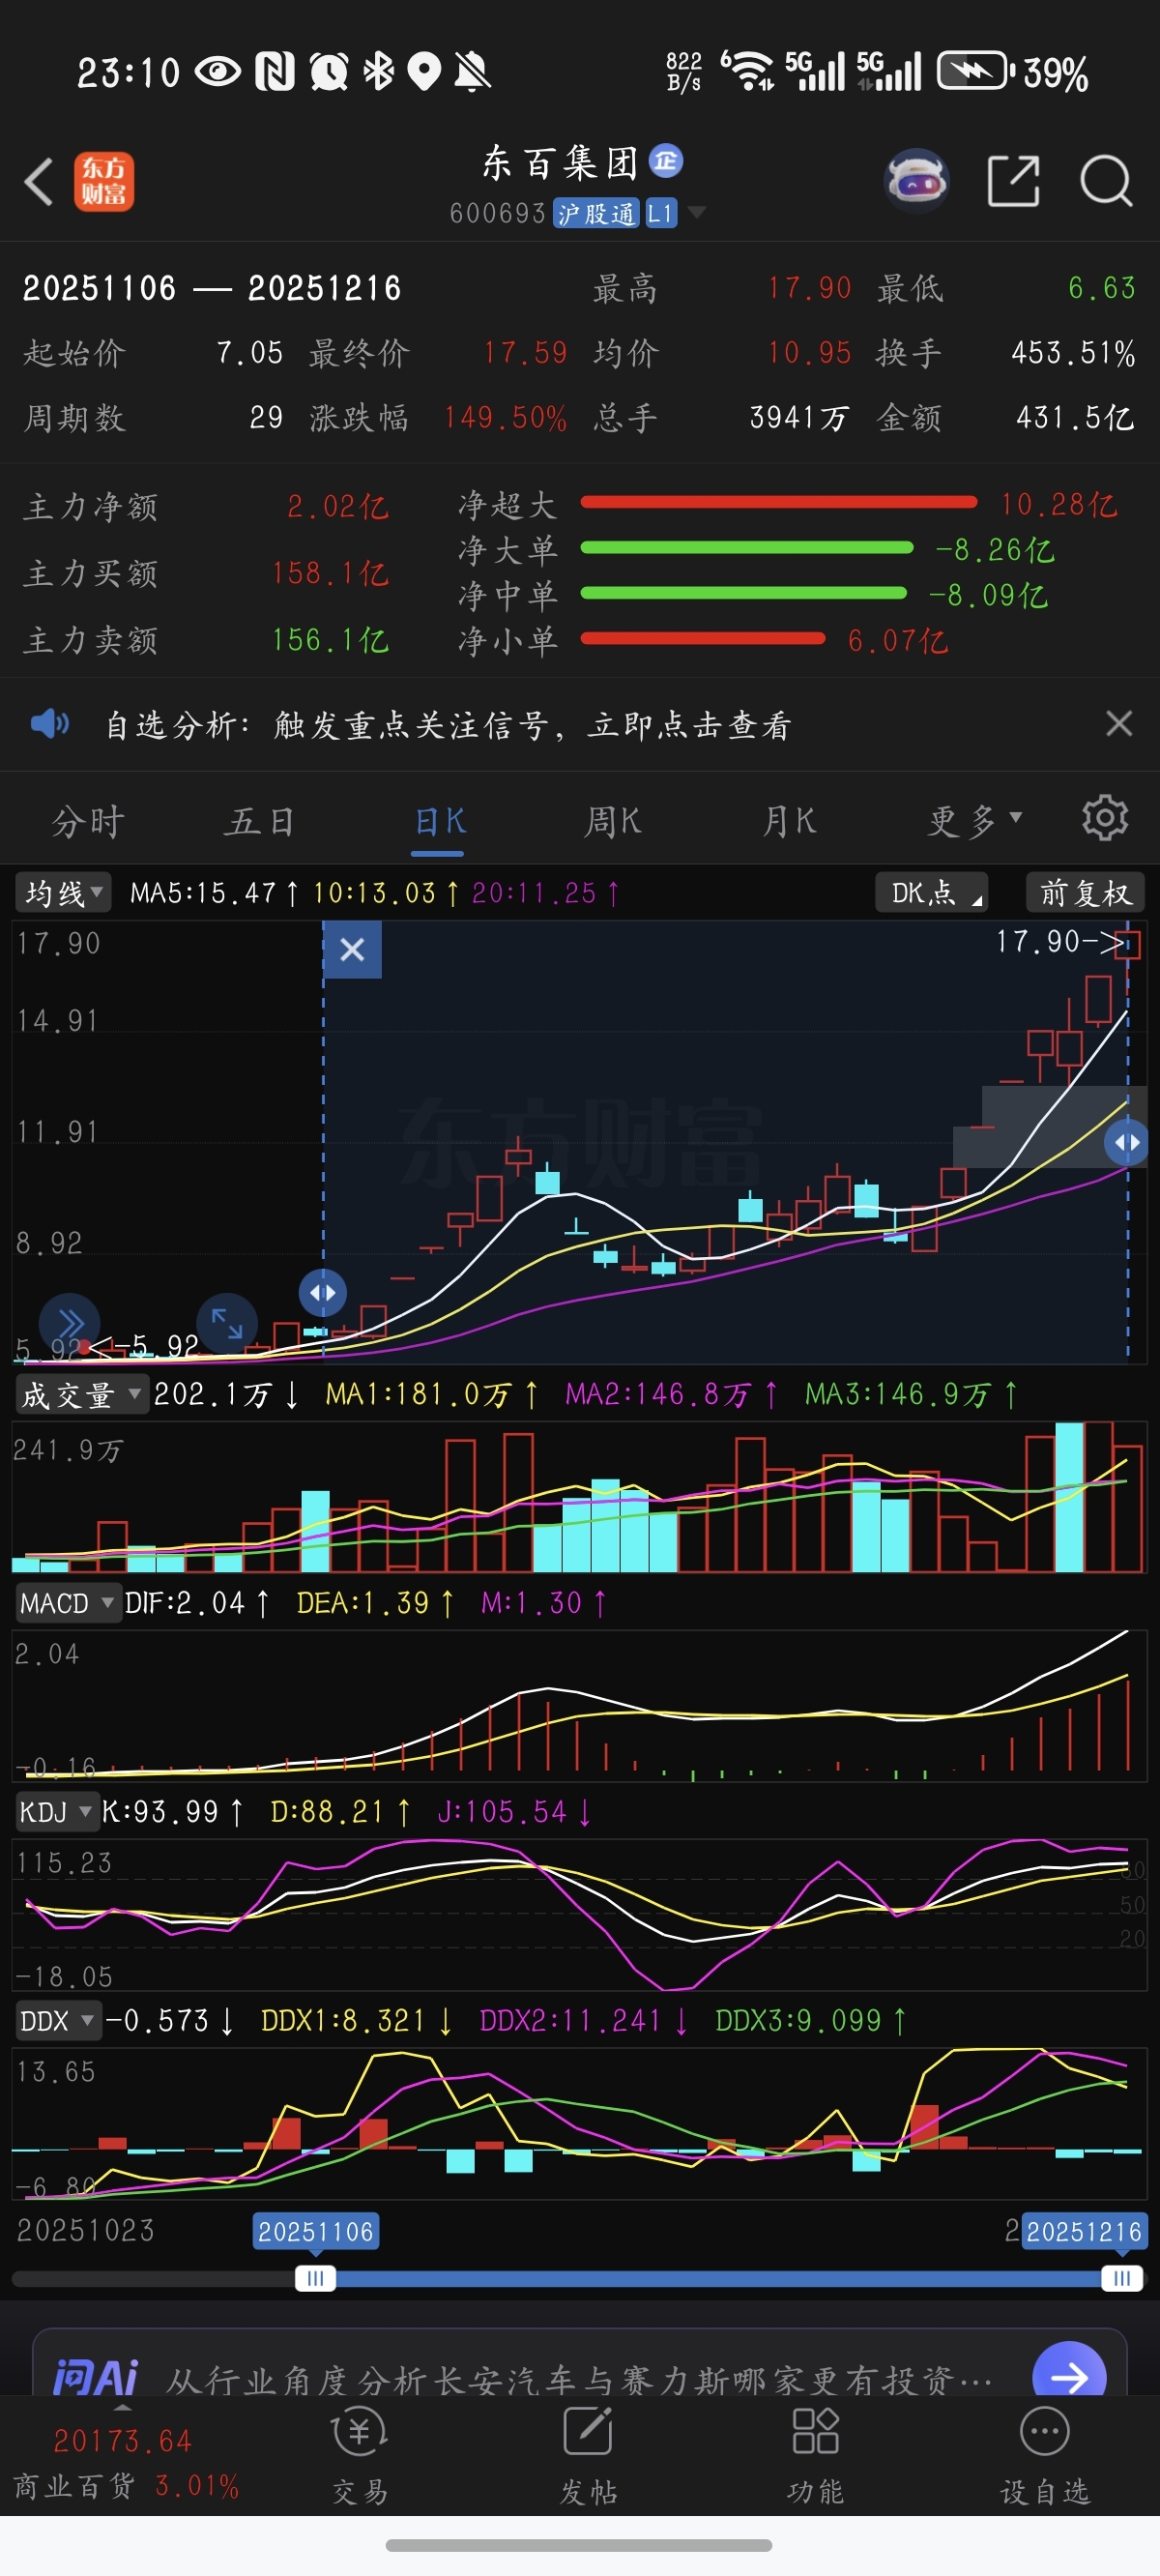Tap the 净小单 6.07亿 value
This screenshot has height=2576, width=1160.
[x=897, y=640]
